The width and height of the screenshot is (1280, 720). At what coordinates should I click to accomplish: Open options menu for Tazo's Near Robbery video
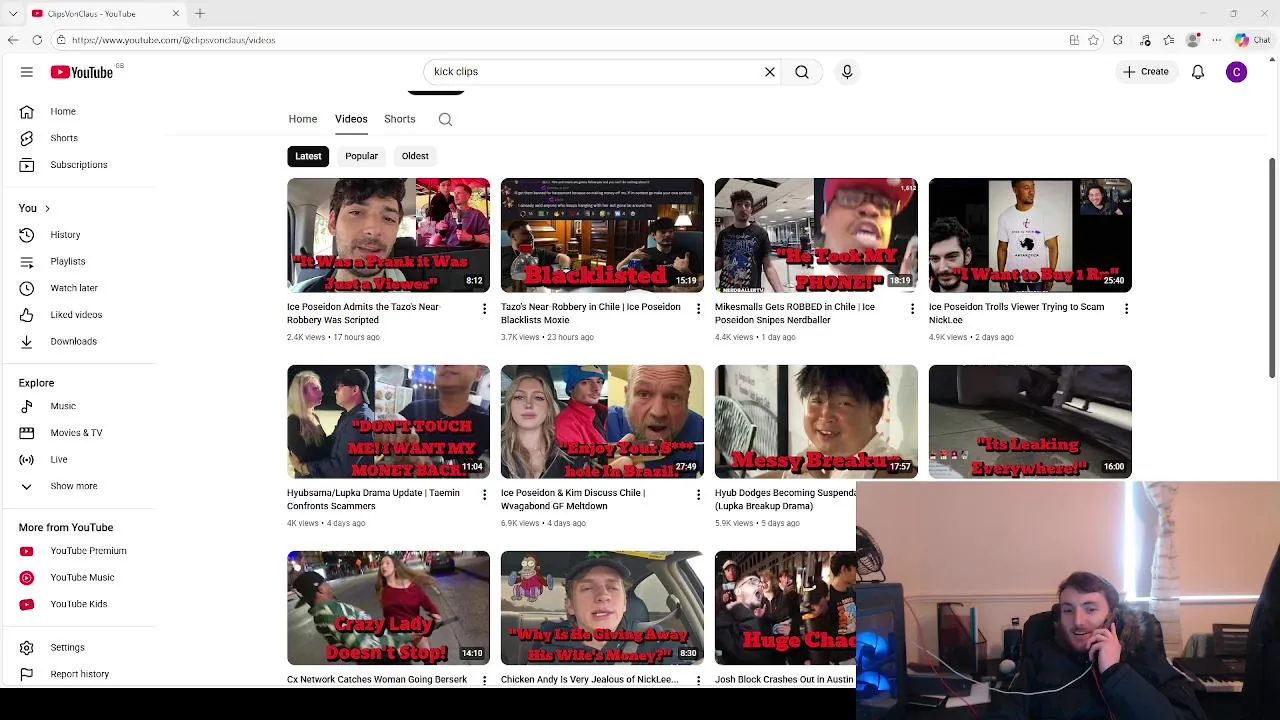click(698, 309)
